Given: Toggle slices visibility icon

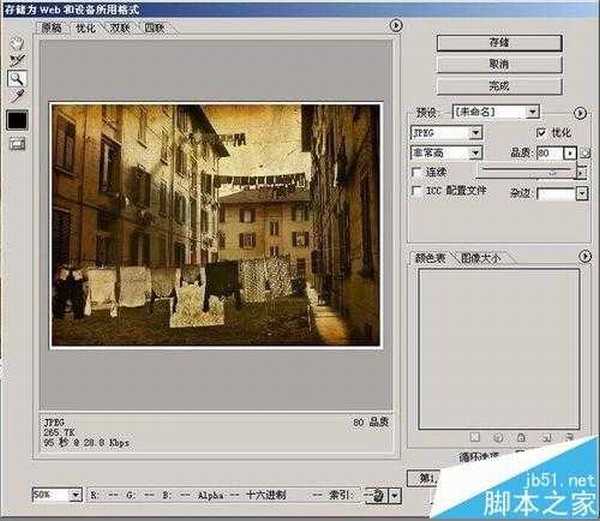Looking at the screenshot, I should 17,145.
